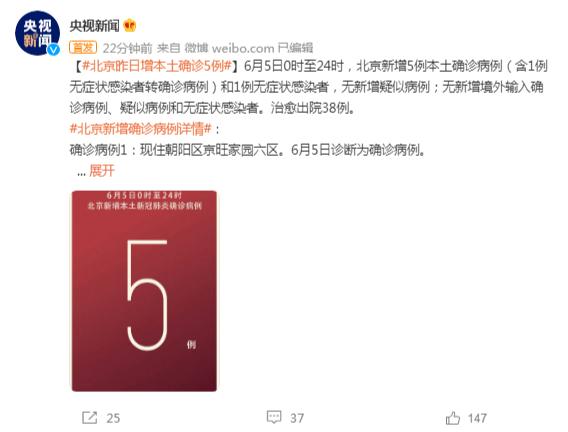Click the 首发 tag label
The width and height of the screenshot is (568, 432).
83,47
